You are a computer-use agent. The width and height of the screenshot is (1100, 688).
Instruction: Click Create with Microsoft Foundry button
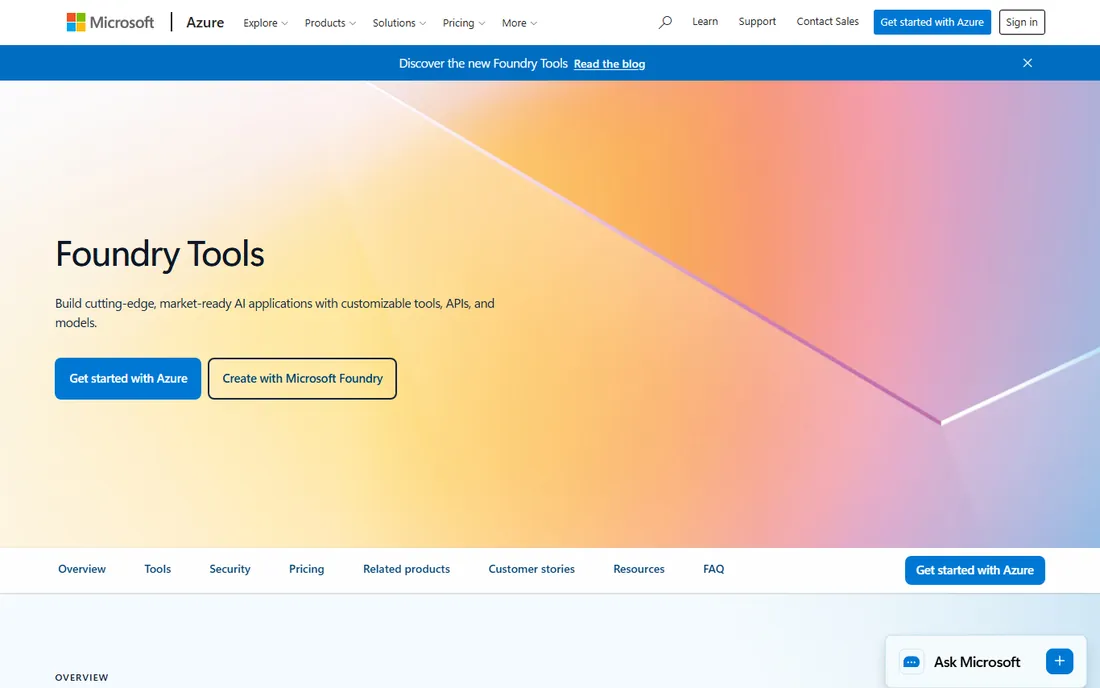[302, 379]
